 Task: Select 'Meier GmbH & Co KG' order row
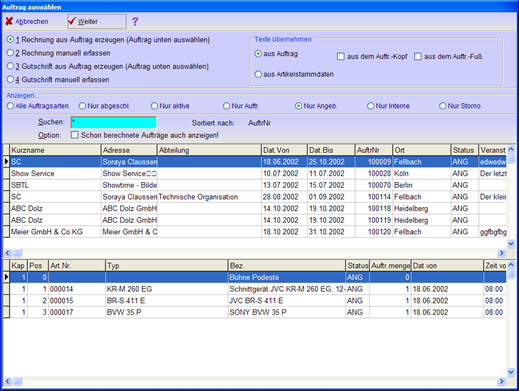pos(255,232)
